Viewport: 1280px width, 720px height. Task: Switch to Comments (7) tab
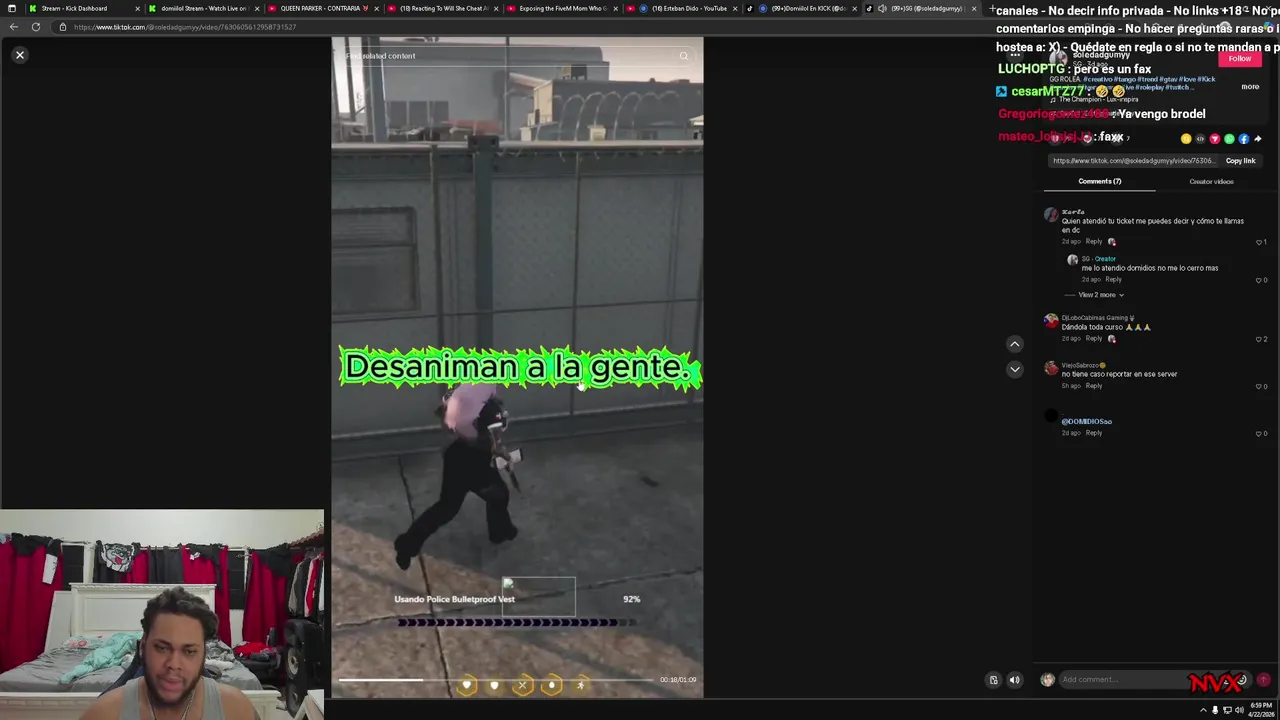click(1099, 182)
